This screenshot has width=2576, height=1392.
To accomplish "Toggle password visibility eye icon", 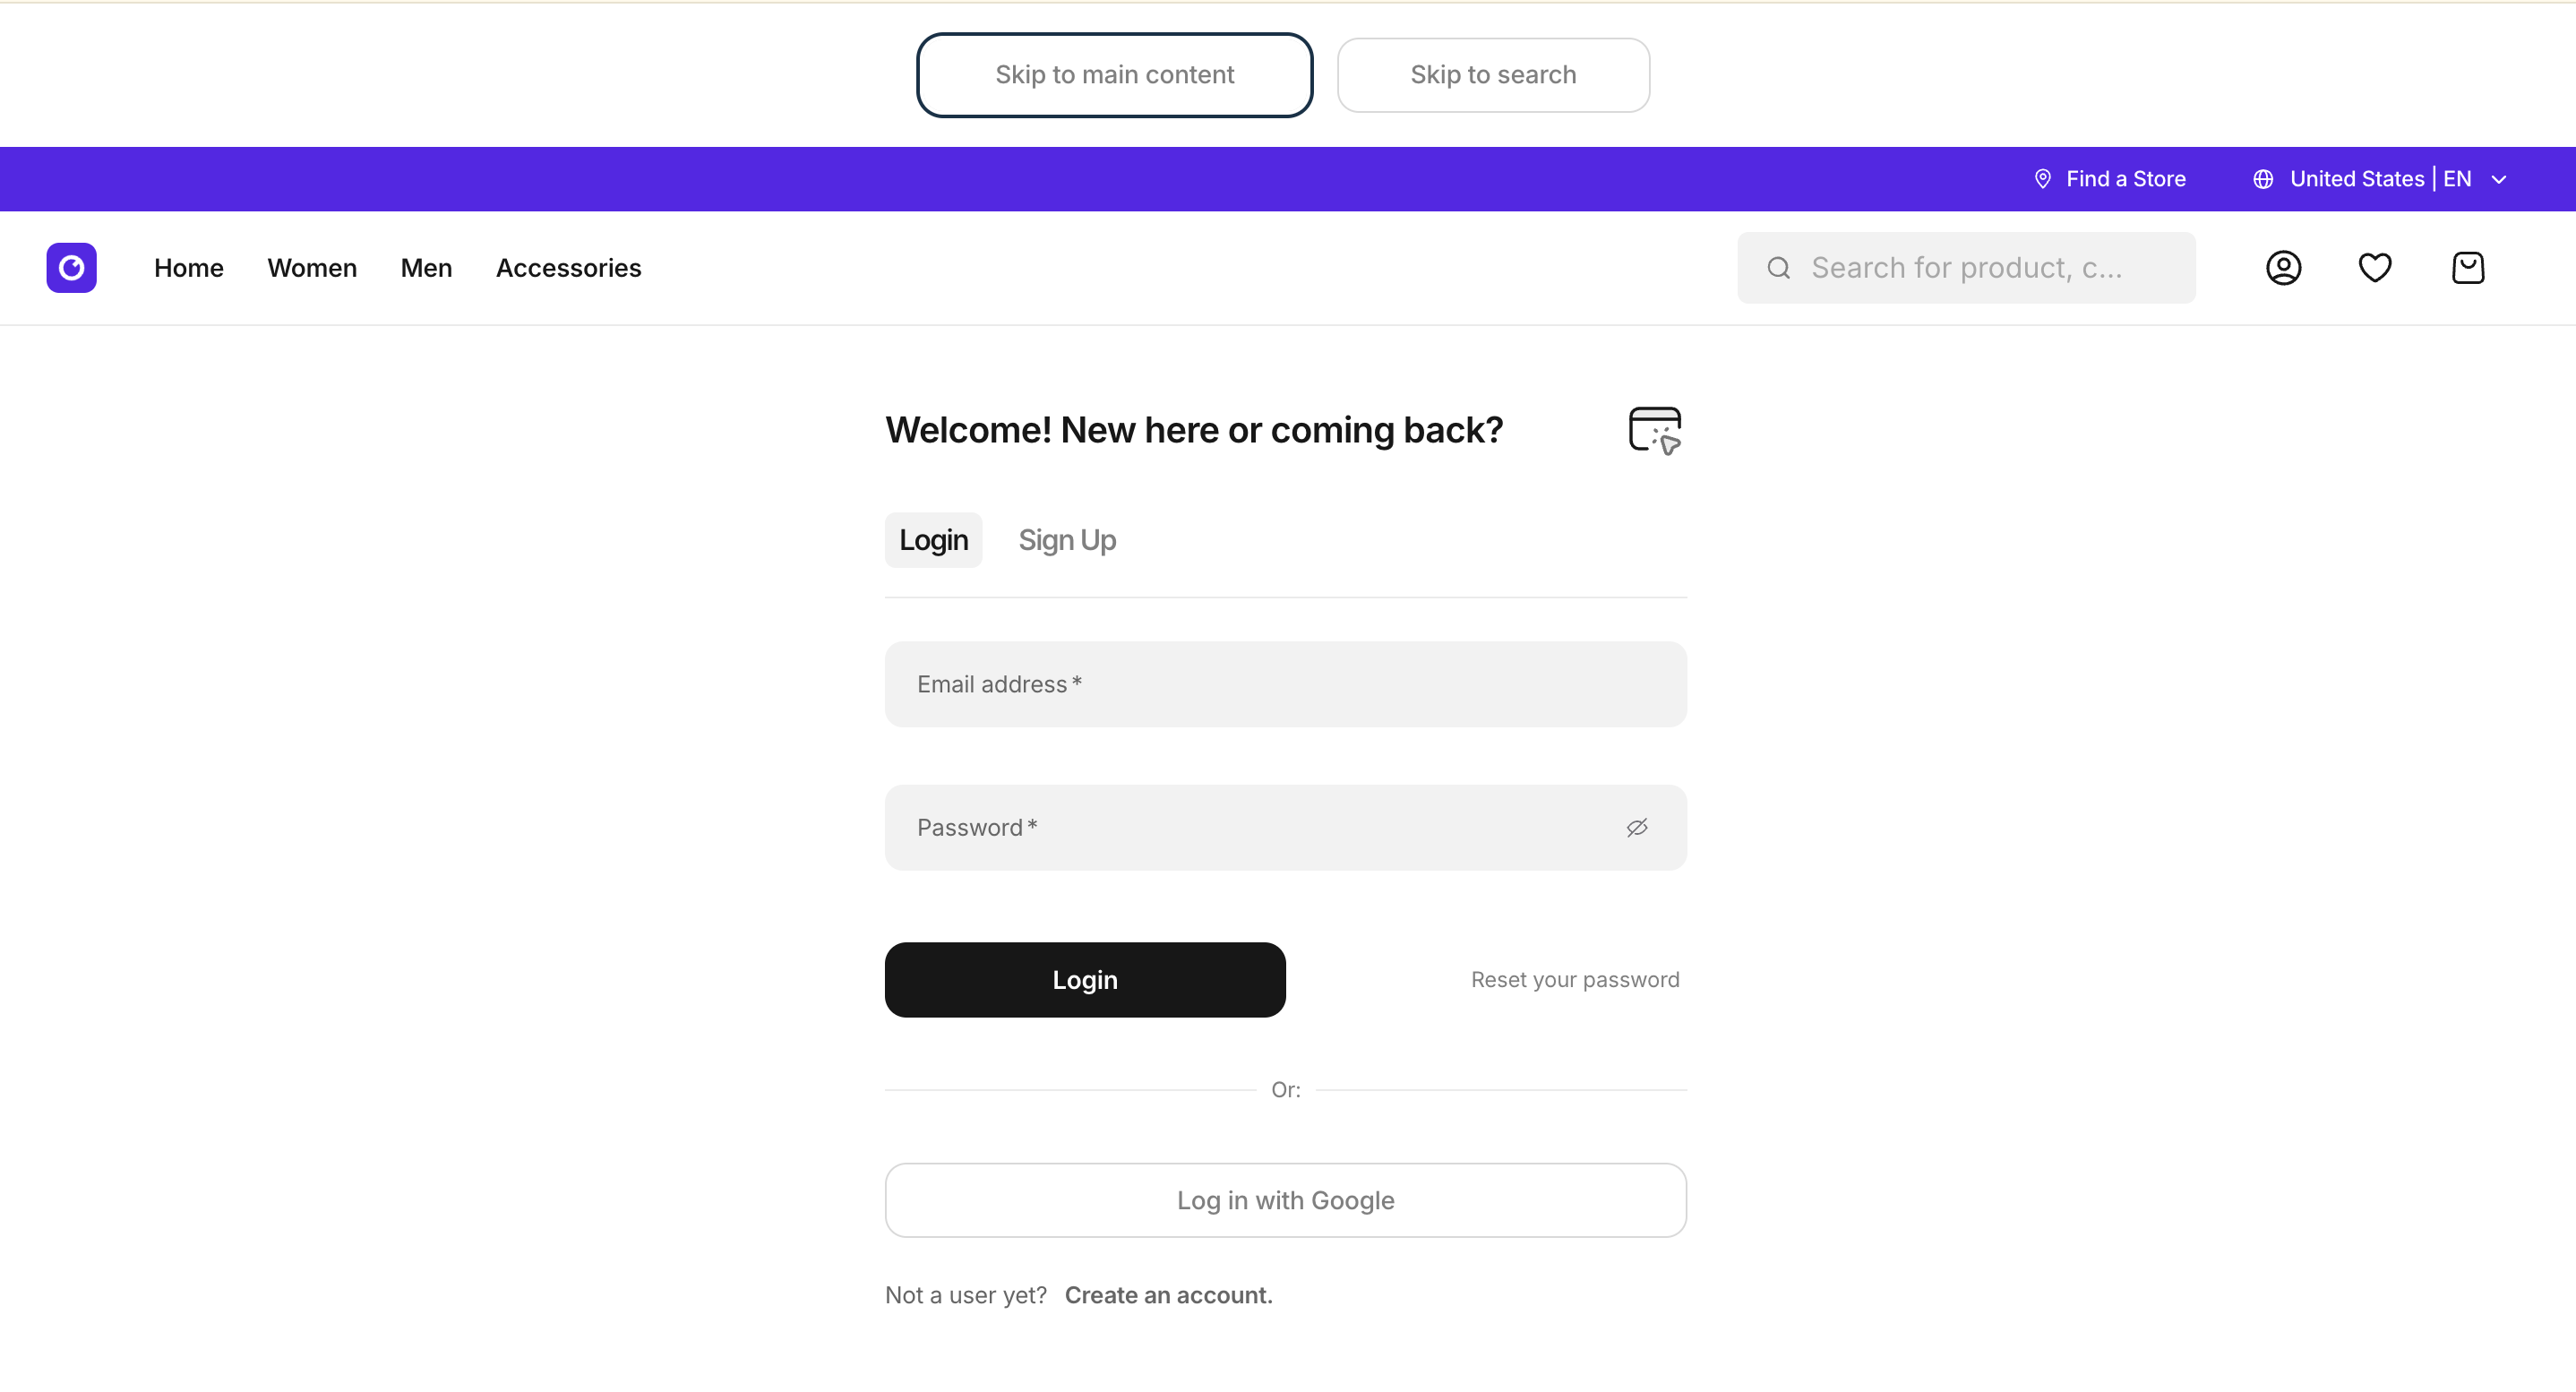I will 1637,827.
